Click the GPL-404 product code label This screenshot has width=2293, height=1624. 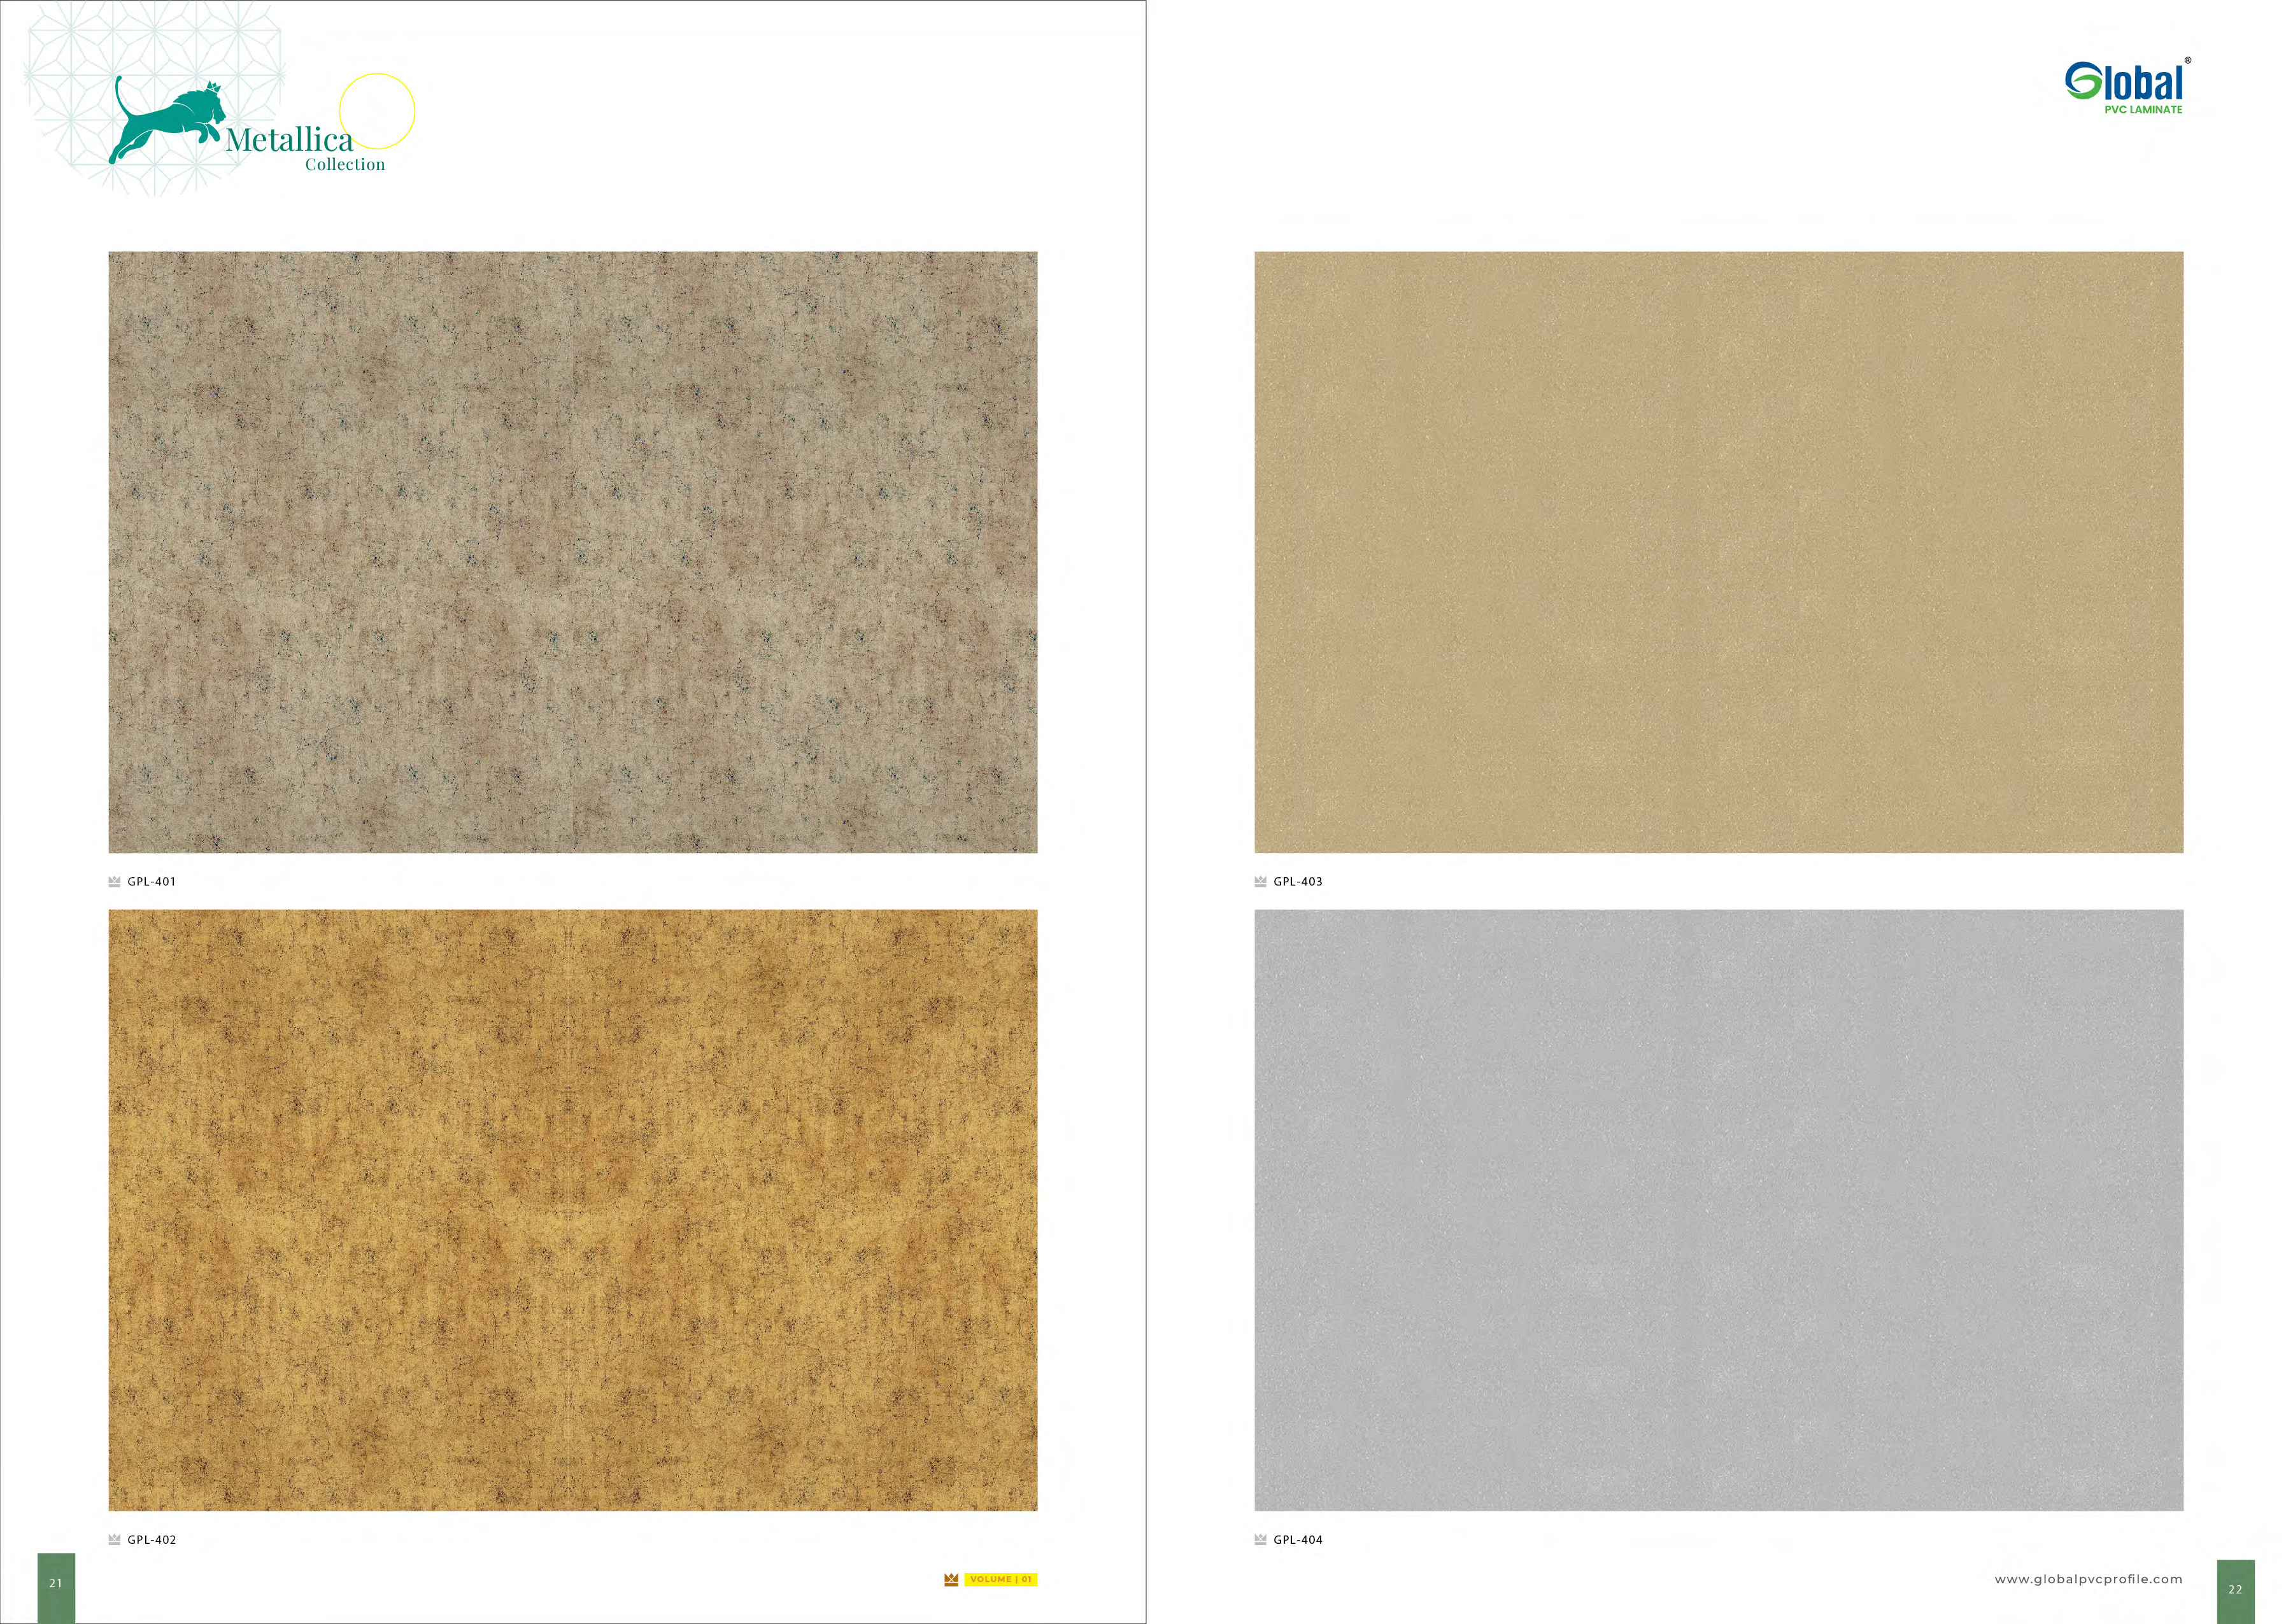[1297, 1539]
